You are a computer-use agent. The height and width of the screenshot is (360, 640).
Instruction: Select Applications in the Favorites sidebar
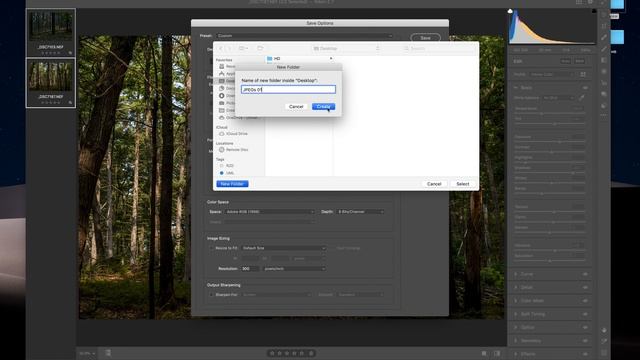(x=227, y=74)
